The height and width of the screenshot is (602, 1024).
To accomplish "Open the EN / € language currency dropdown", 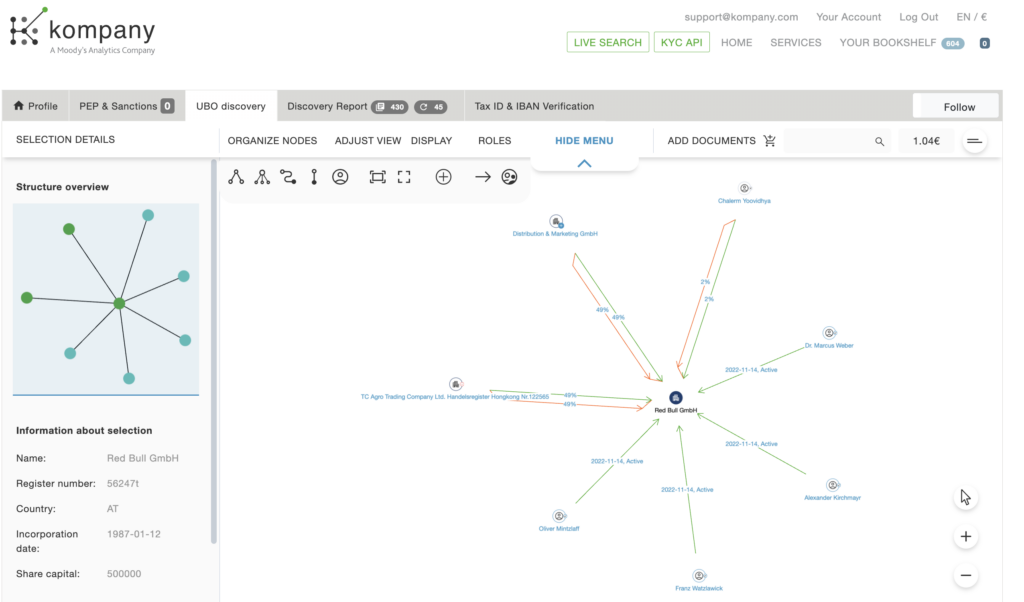I will 971,17.
